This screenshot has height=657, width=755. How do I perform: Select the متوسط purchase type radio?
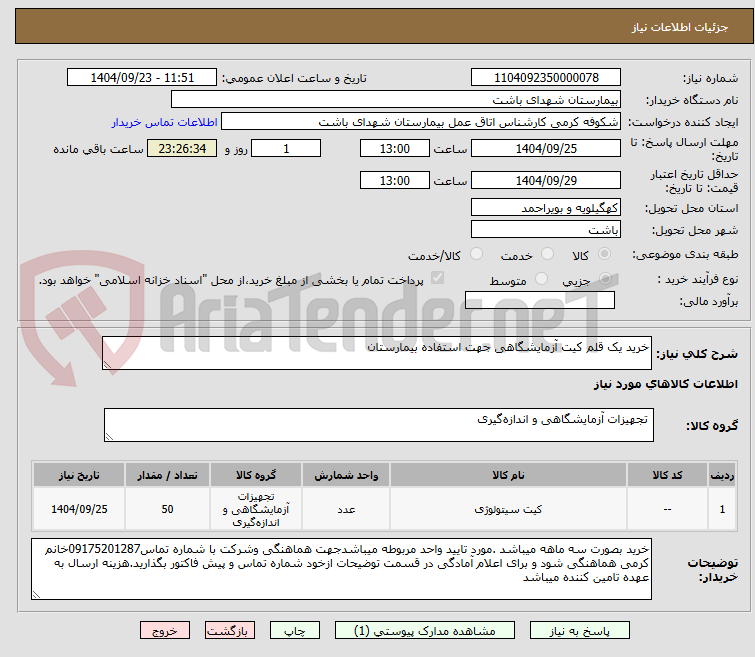pyautogui.click(x=541, y=279)
